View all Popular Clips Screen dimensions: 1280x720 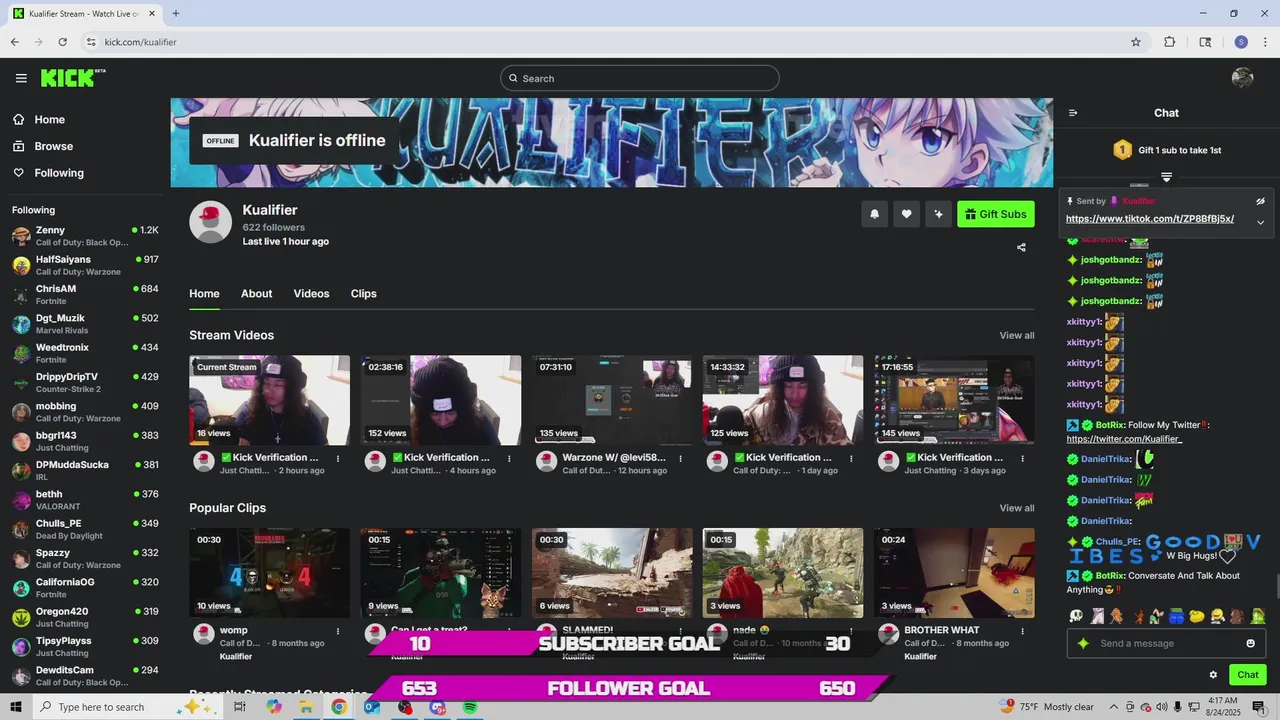click(x=1017, y=508)
